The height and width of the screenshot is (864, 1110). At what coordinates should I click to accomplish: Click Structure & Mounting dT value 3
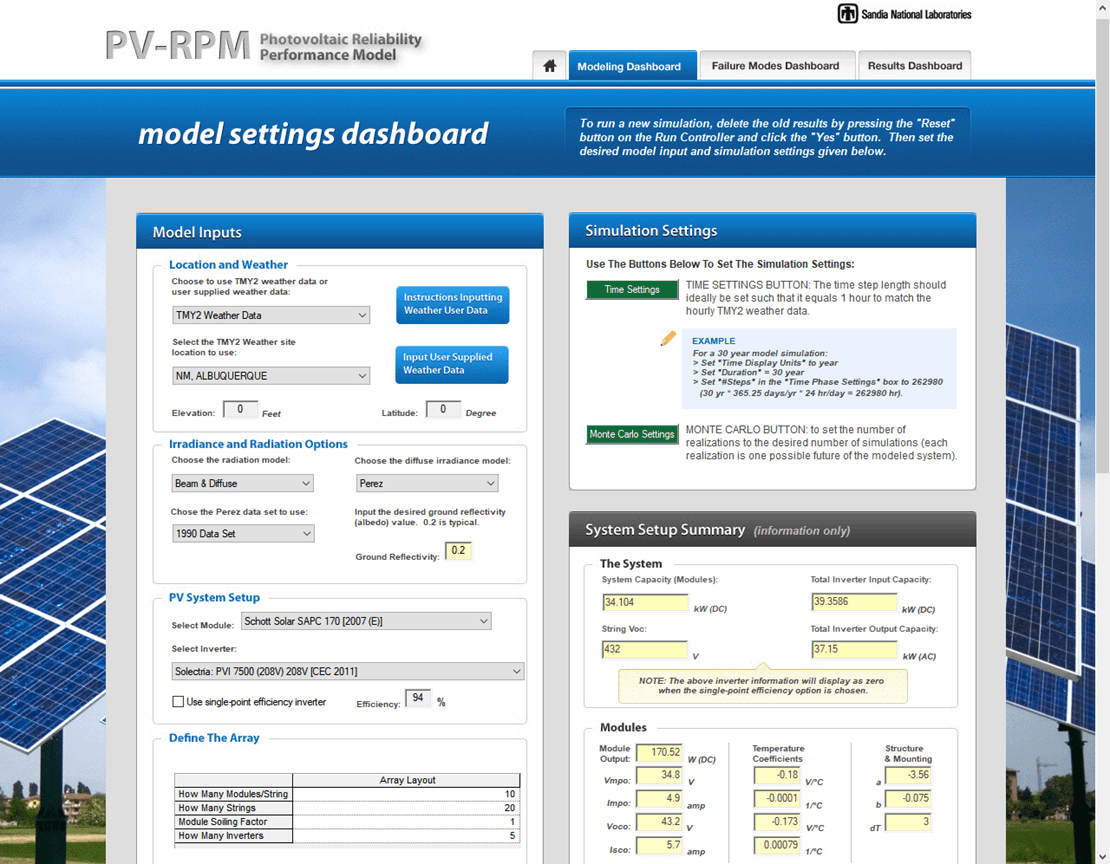pyautogui.click(x=908, y=822)
